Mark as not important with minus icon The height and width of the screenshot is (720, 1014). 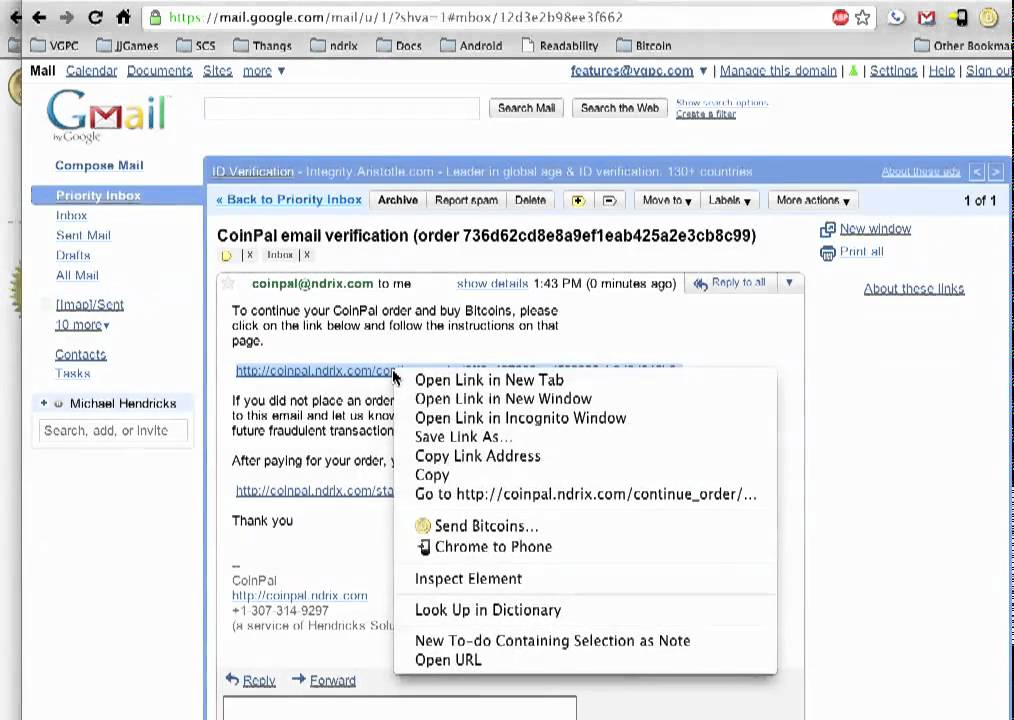click(x=609, y=201)
